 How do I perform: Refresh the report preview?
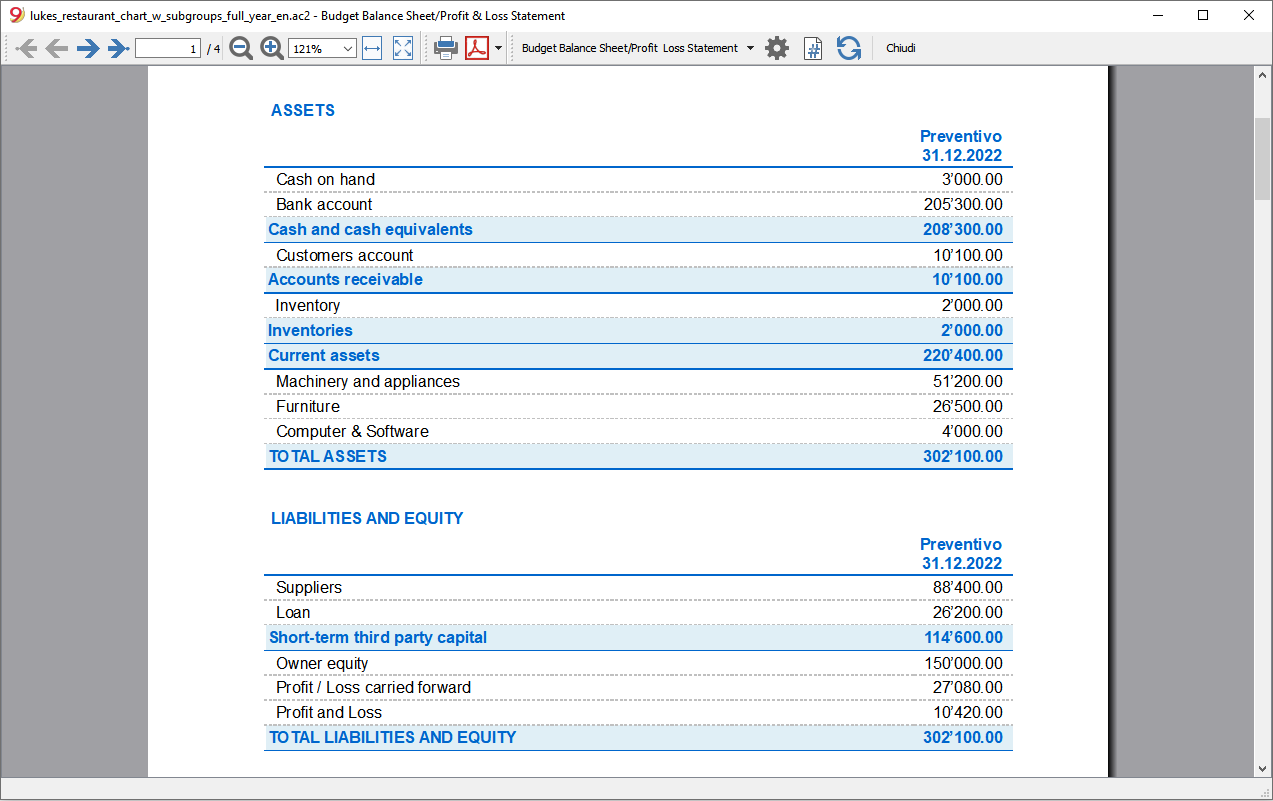click(x=849, y=48)
